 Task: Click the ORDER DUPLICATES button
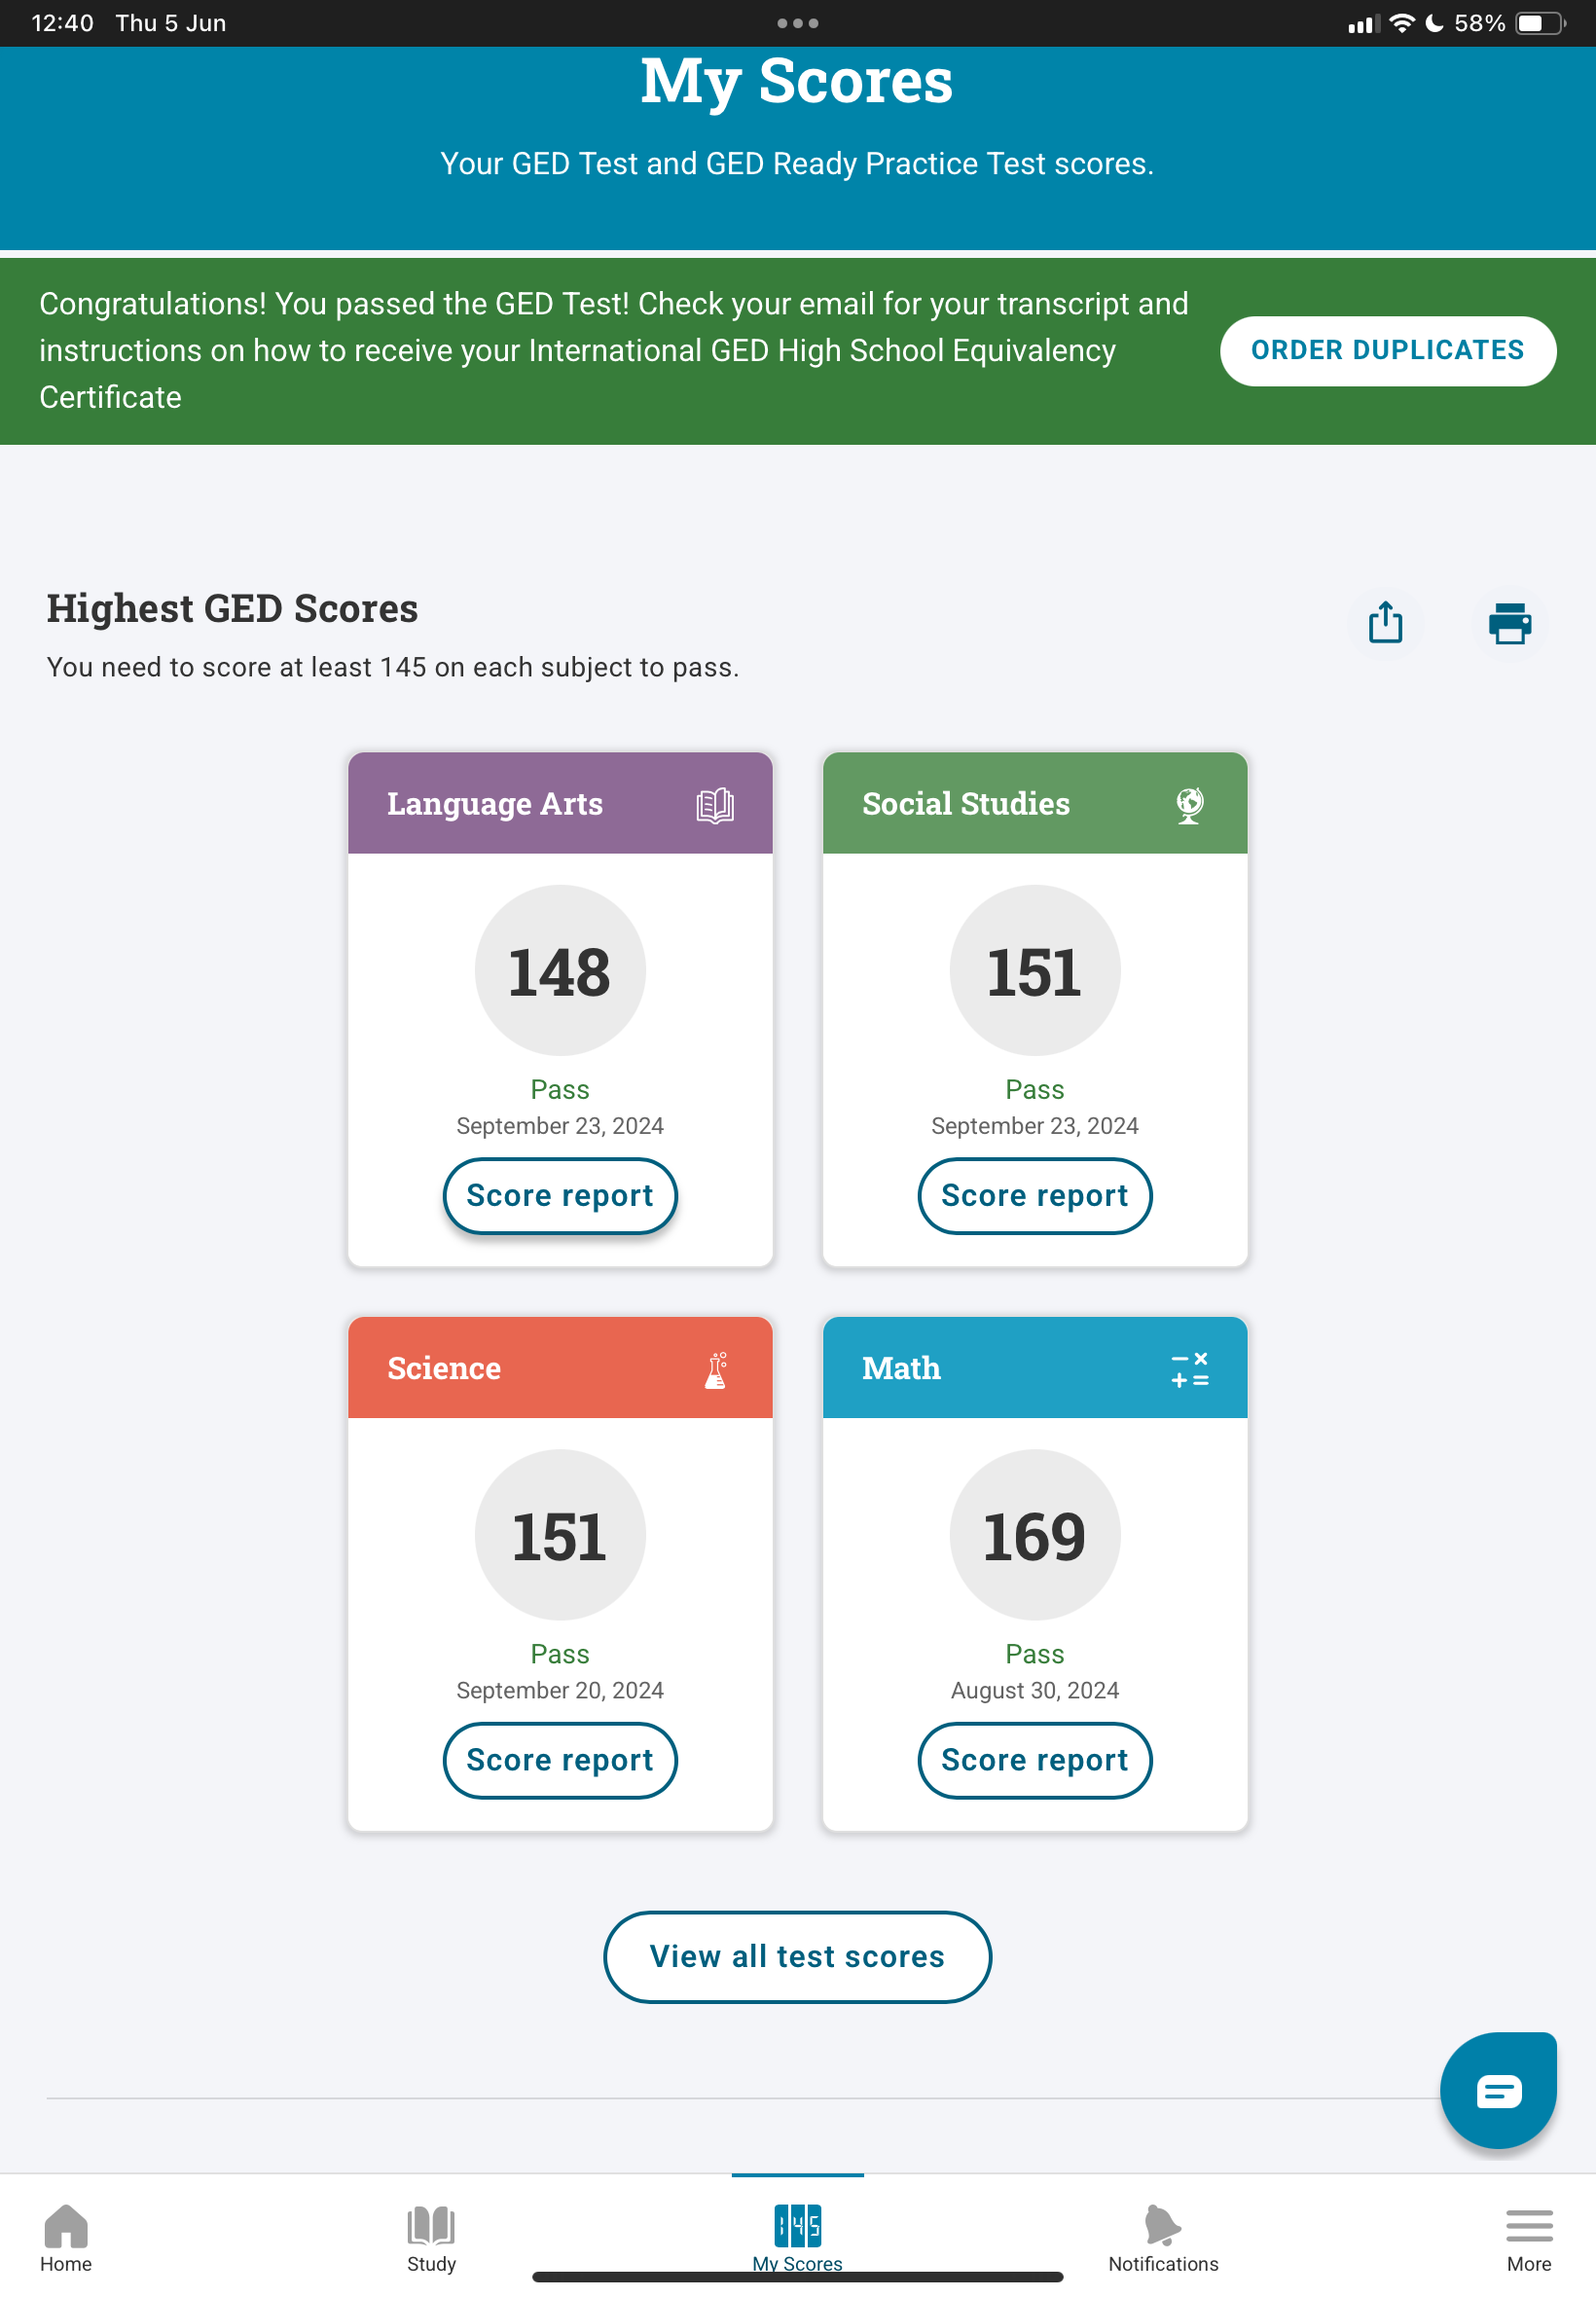1387,351
